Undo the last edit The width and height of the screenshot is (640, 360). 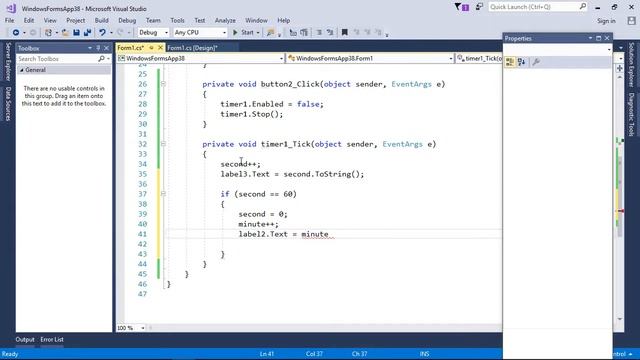tap(102, 33)
